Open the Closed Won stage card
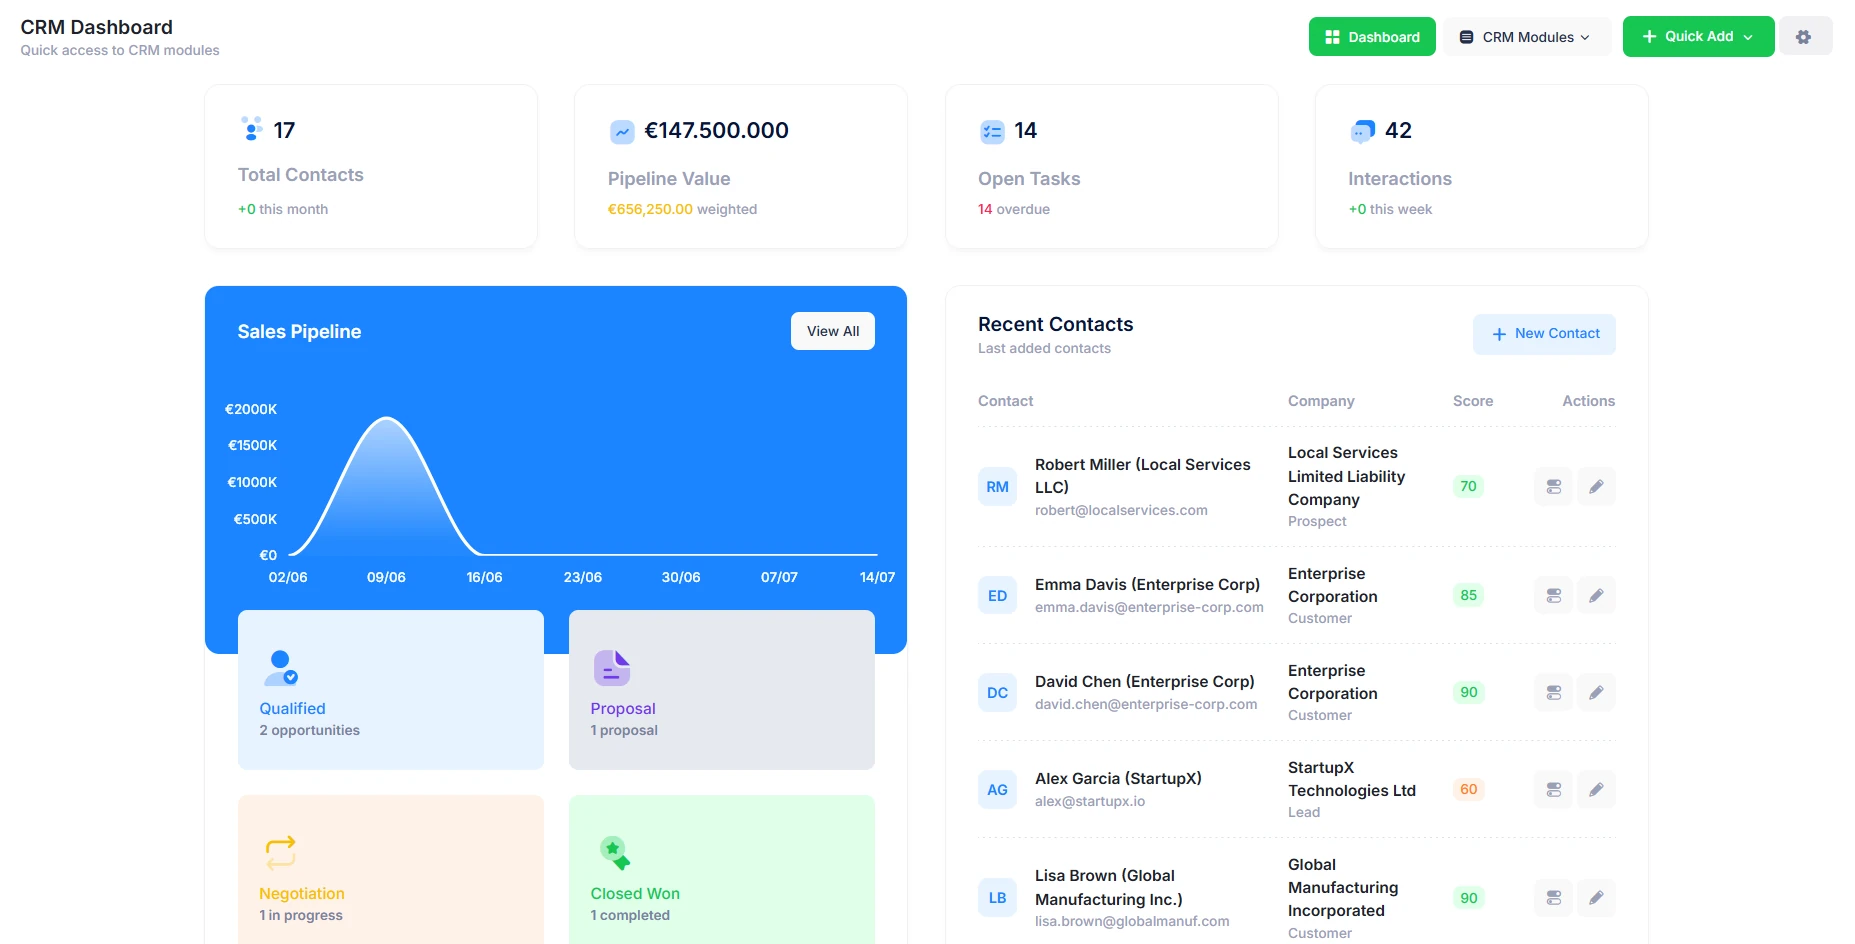The height and width of the screenshot is (944, 1855). point(722,870)
